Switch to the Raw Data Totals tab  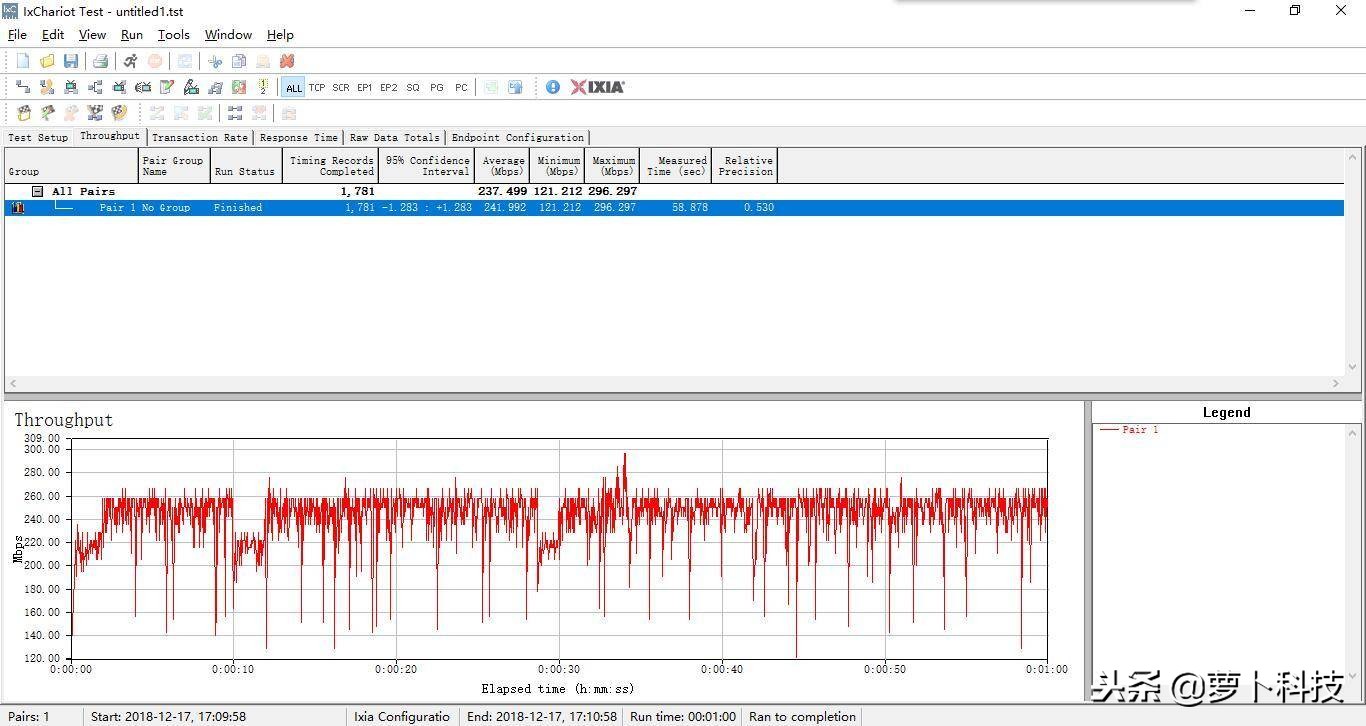[394, 137]
